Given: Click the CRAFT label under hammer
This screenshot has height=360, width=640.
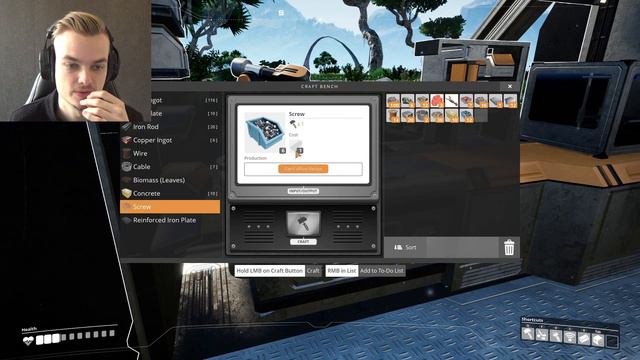Looking at the screenshot, I should point(303,242).
